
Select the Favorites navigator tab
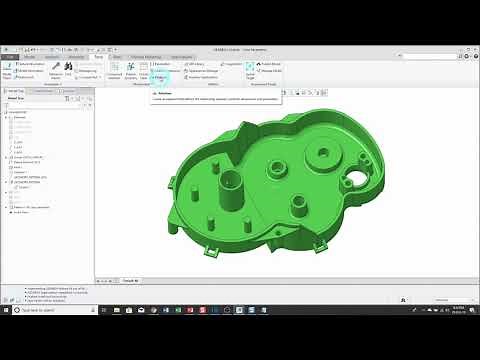[67, 91]
